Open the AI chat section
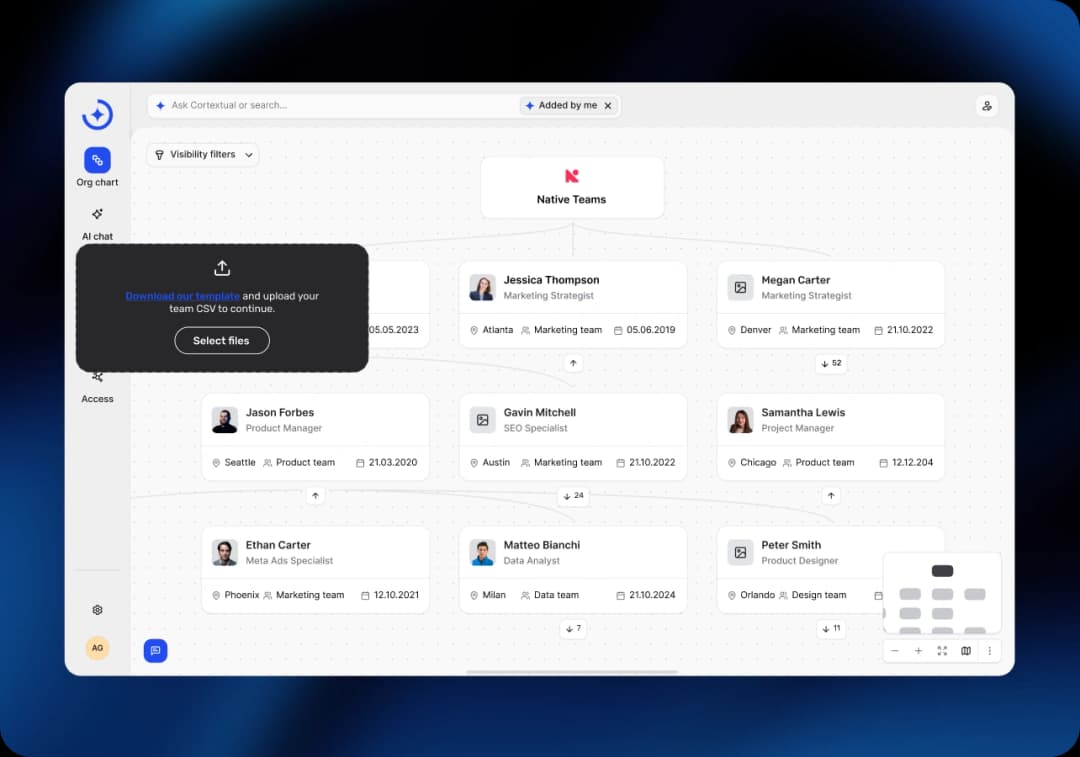Viewport: 1080px width, 757px height. click(97, 224)
